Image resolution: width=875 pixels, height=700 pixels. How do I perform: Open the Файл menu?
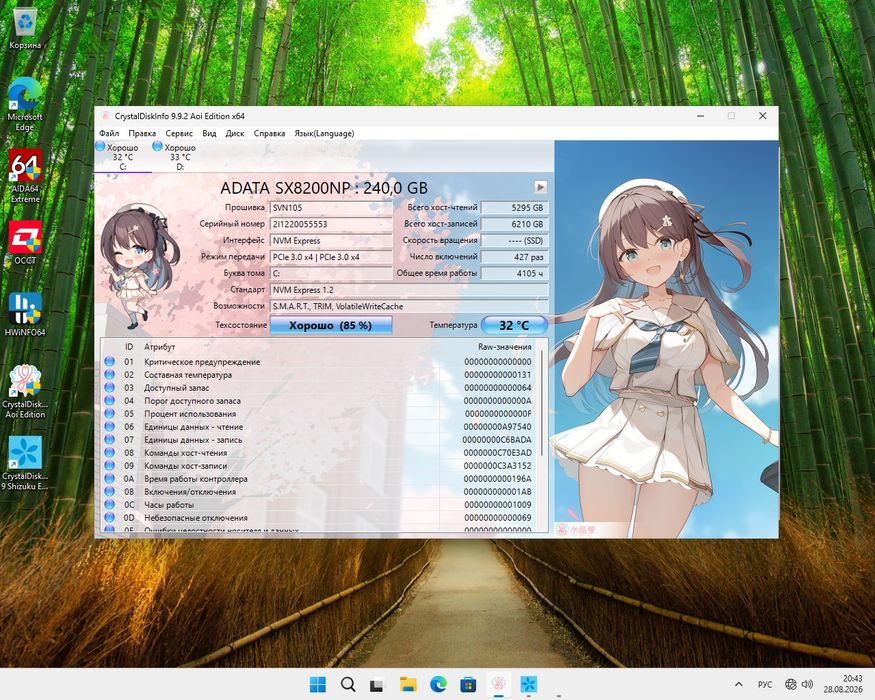pyautogui.click(x=109, y=133)
